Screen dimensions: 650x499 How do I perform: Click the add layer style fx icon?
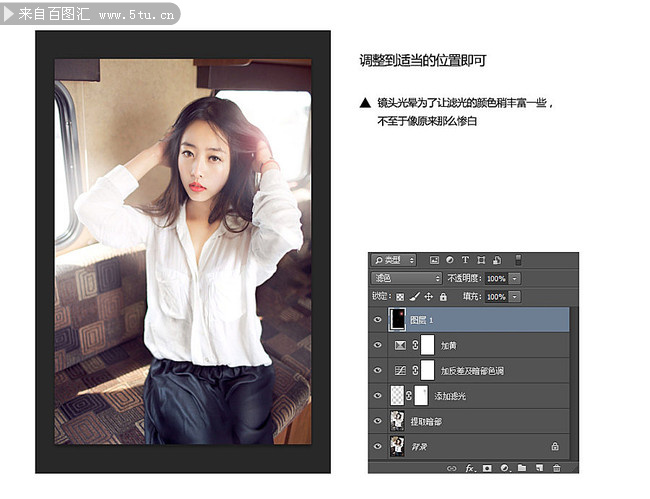[469, 467]
